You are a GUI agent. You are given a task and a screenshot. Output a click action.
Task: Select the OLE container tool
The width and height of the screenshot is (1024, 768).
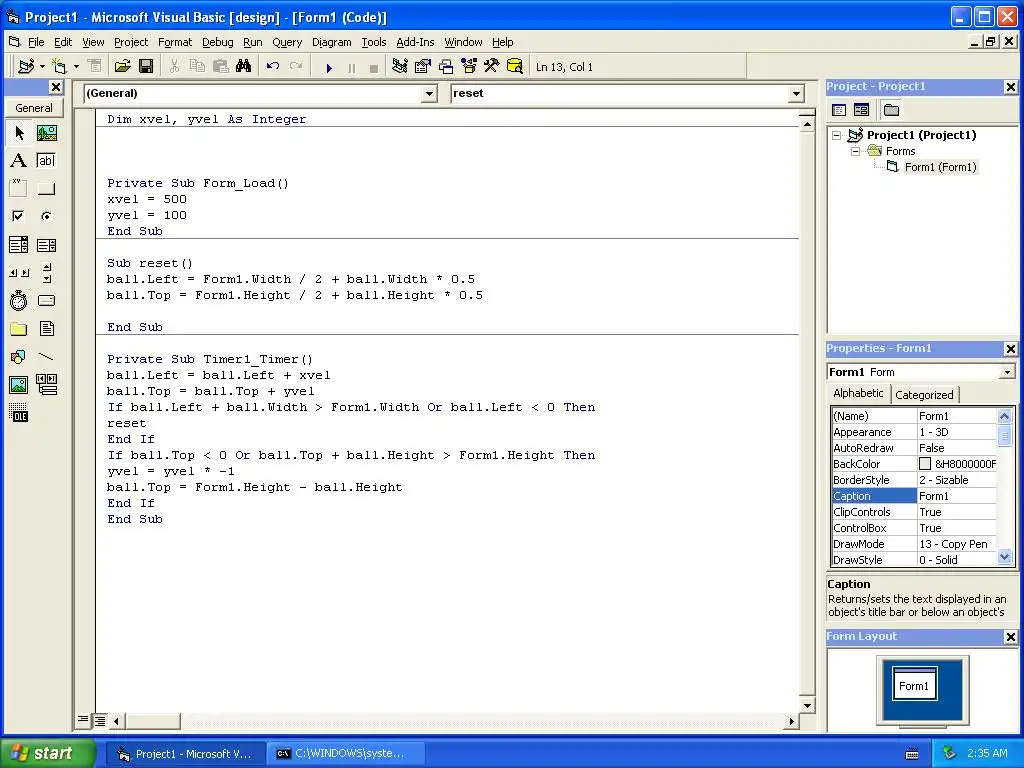19,413
